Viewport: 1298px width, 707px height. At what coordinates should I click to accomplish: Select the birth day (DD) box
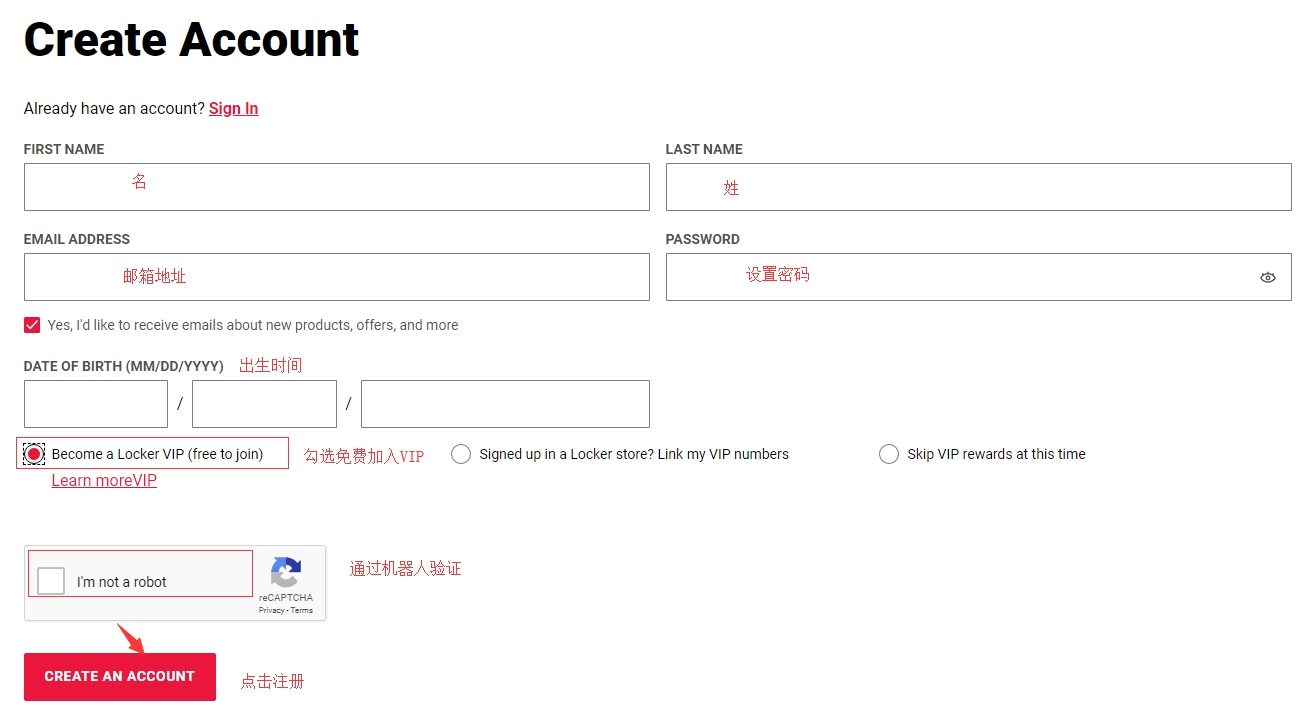(264, 404)
